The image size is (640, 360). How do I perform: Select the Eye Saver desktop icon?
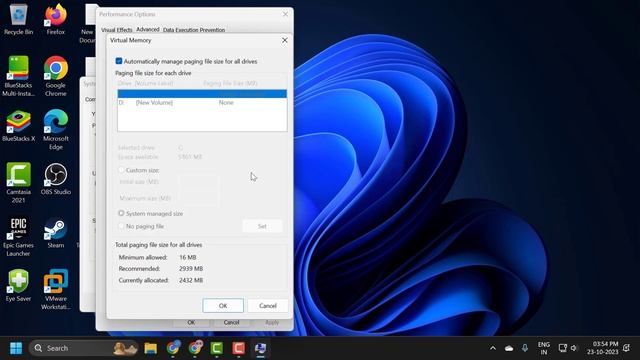pos(18,286)
